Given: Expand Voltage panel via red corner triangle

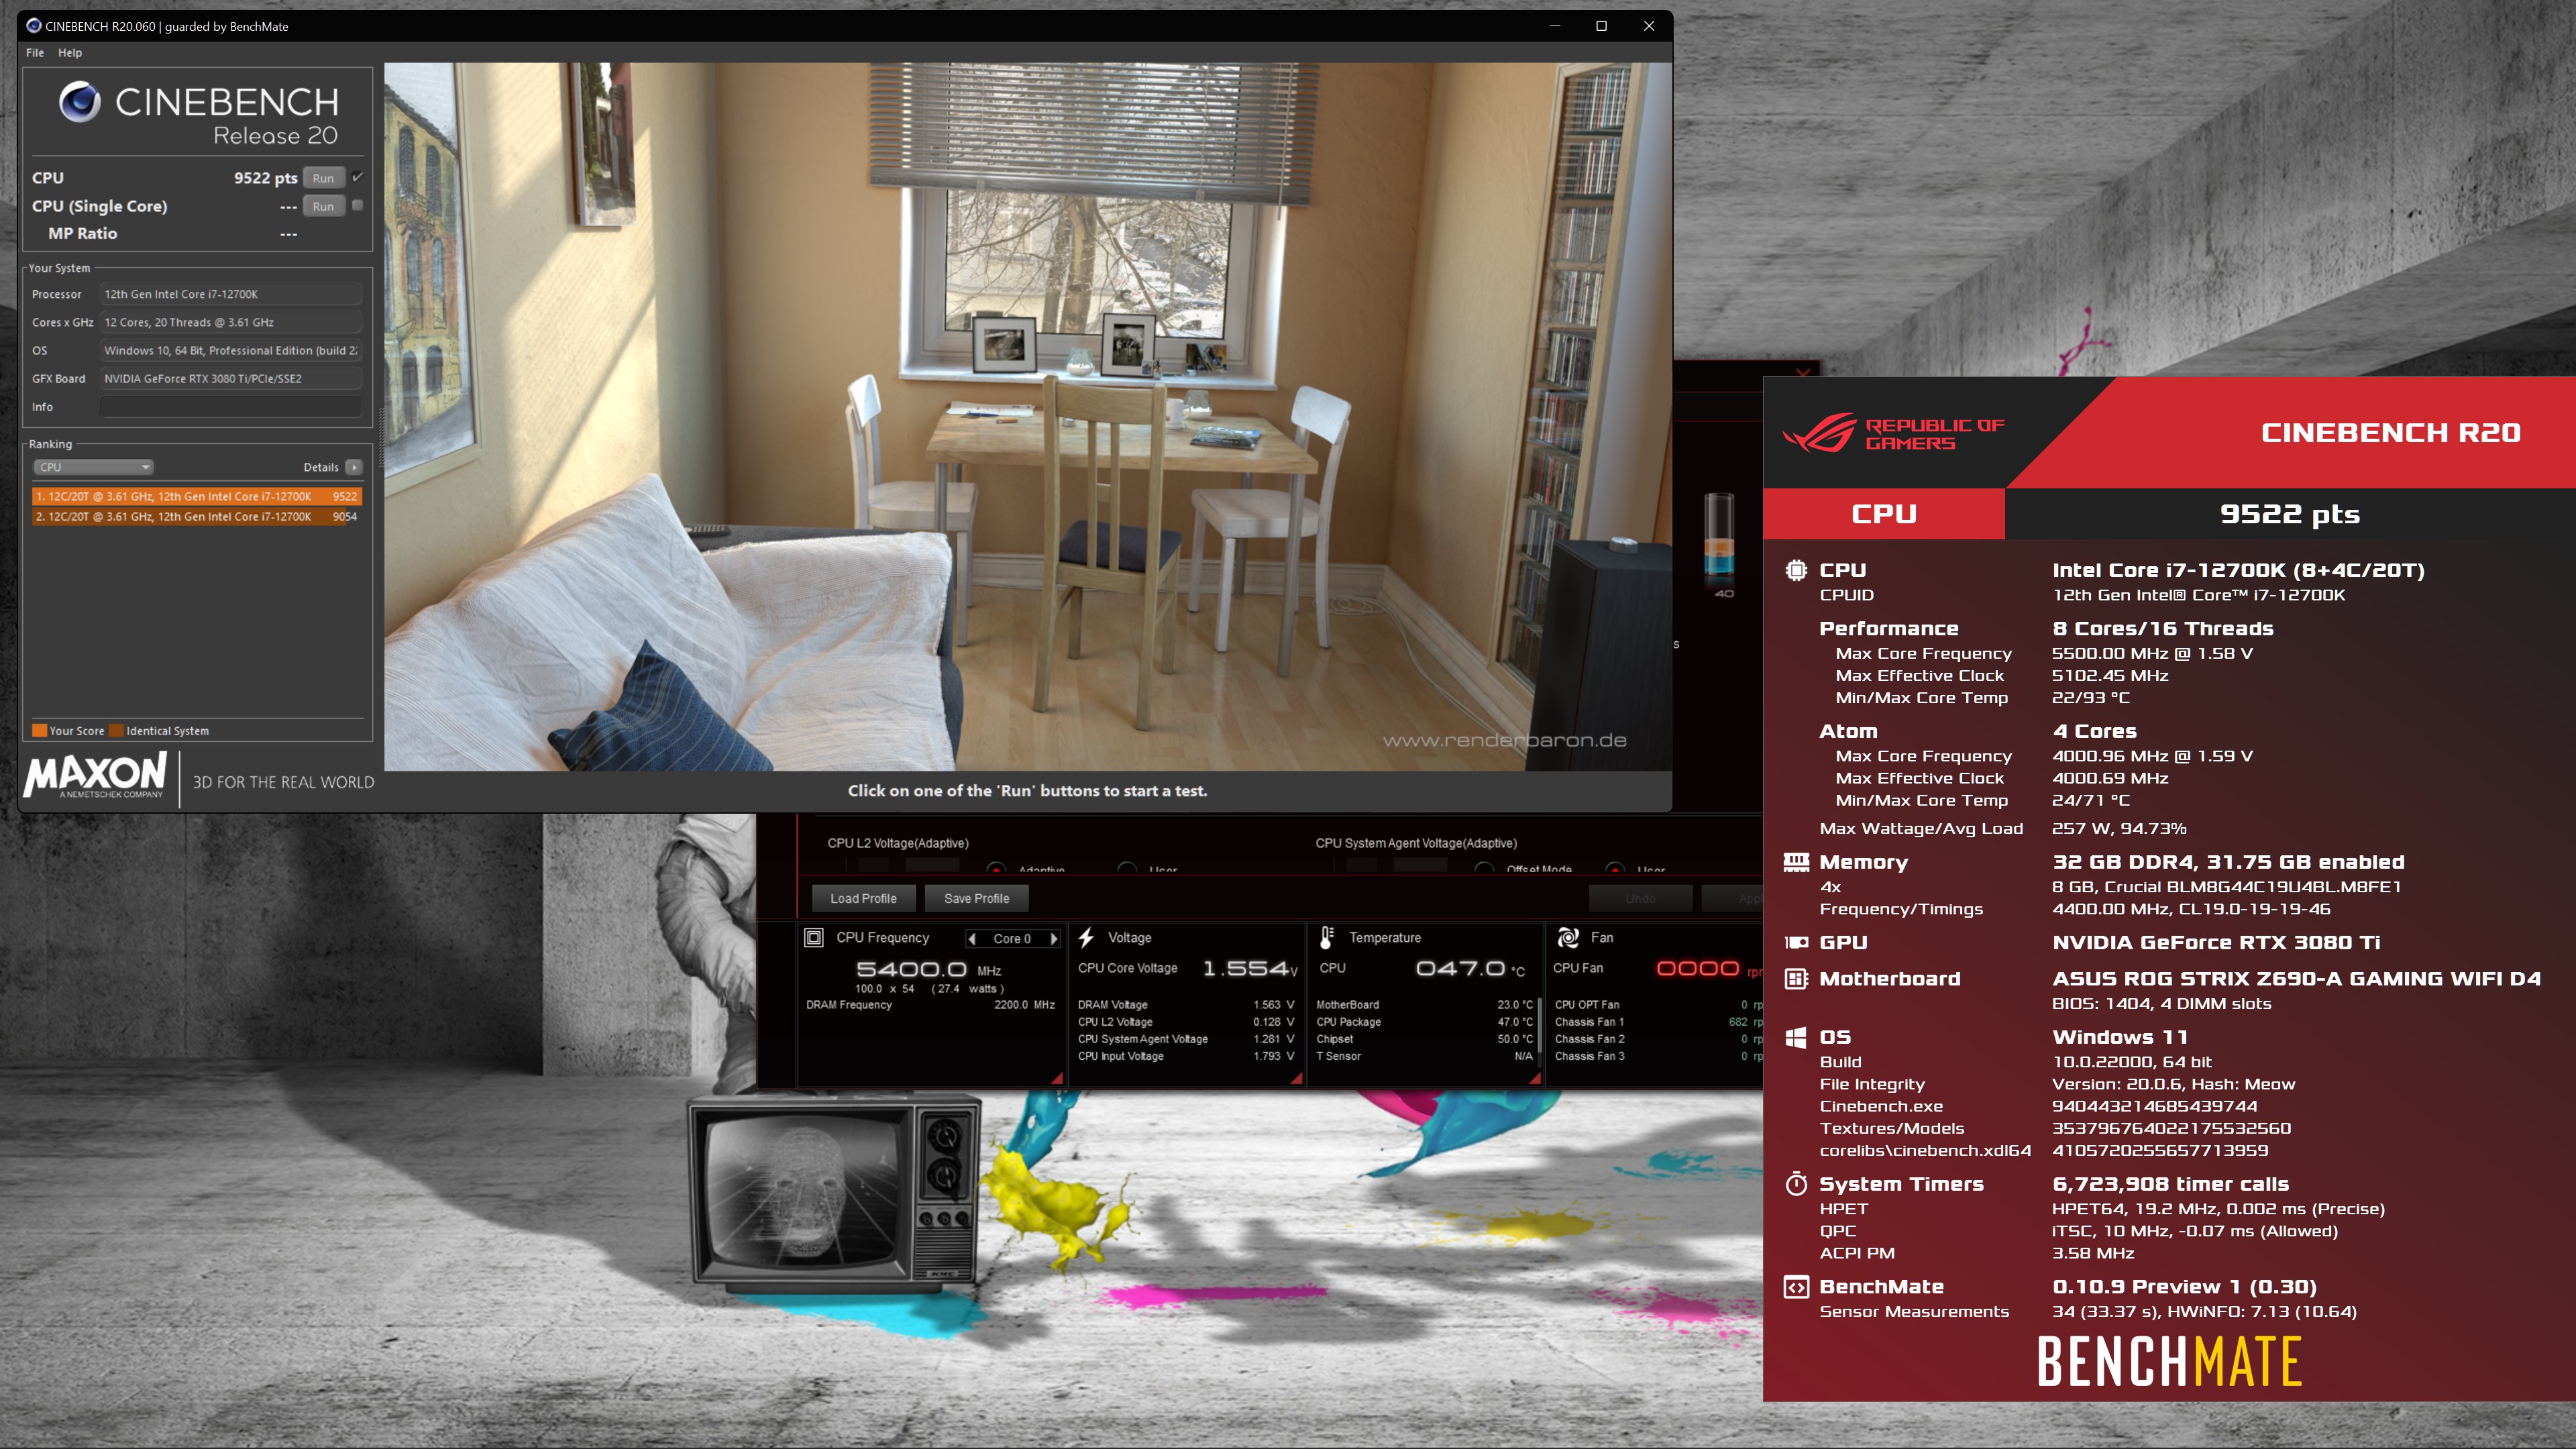Looking at the screenshot, I should [x=1296, y=1078].
